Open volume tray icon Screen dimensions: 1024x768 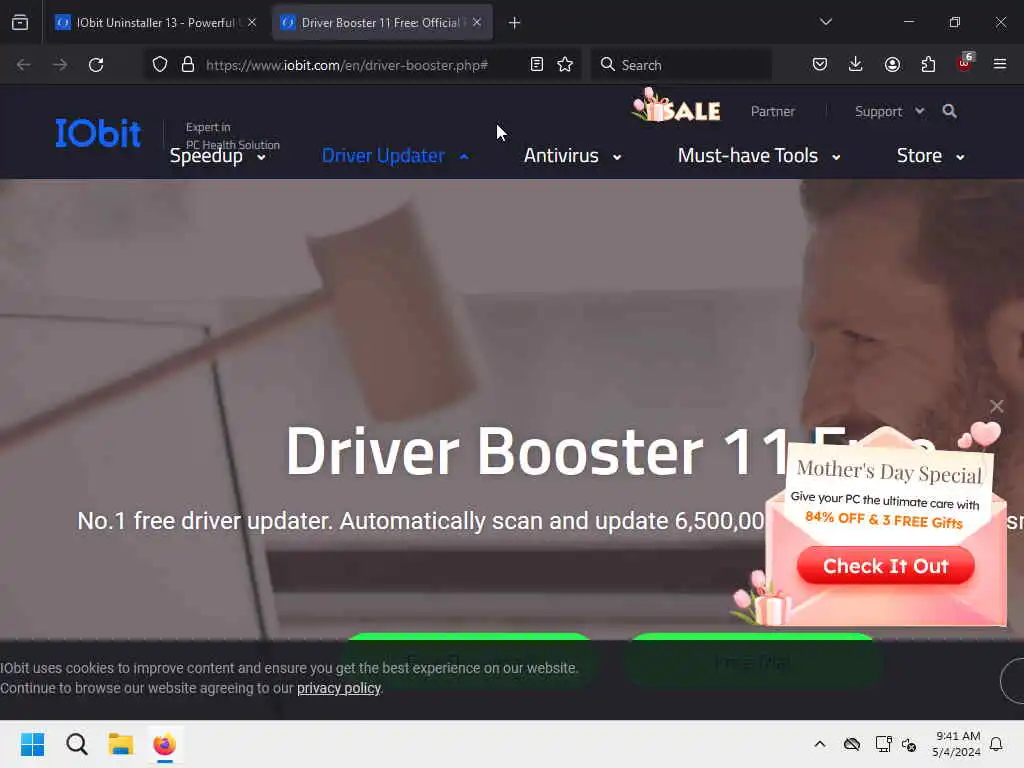point(909,744)
